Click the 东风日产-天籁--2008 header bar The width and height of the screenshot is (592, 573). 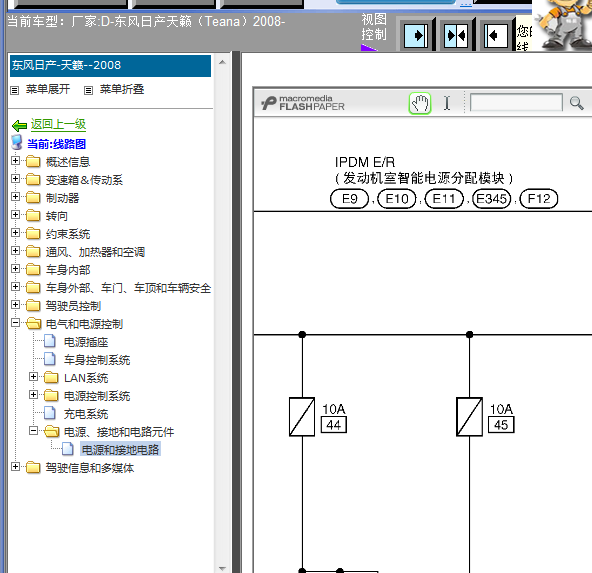coord(110,66)
